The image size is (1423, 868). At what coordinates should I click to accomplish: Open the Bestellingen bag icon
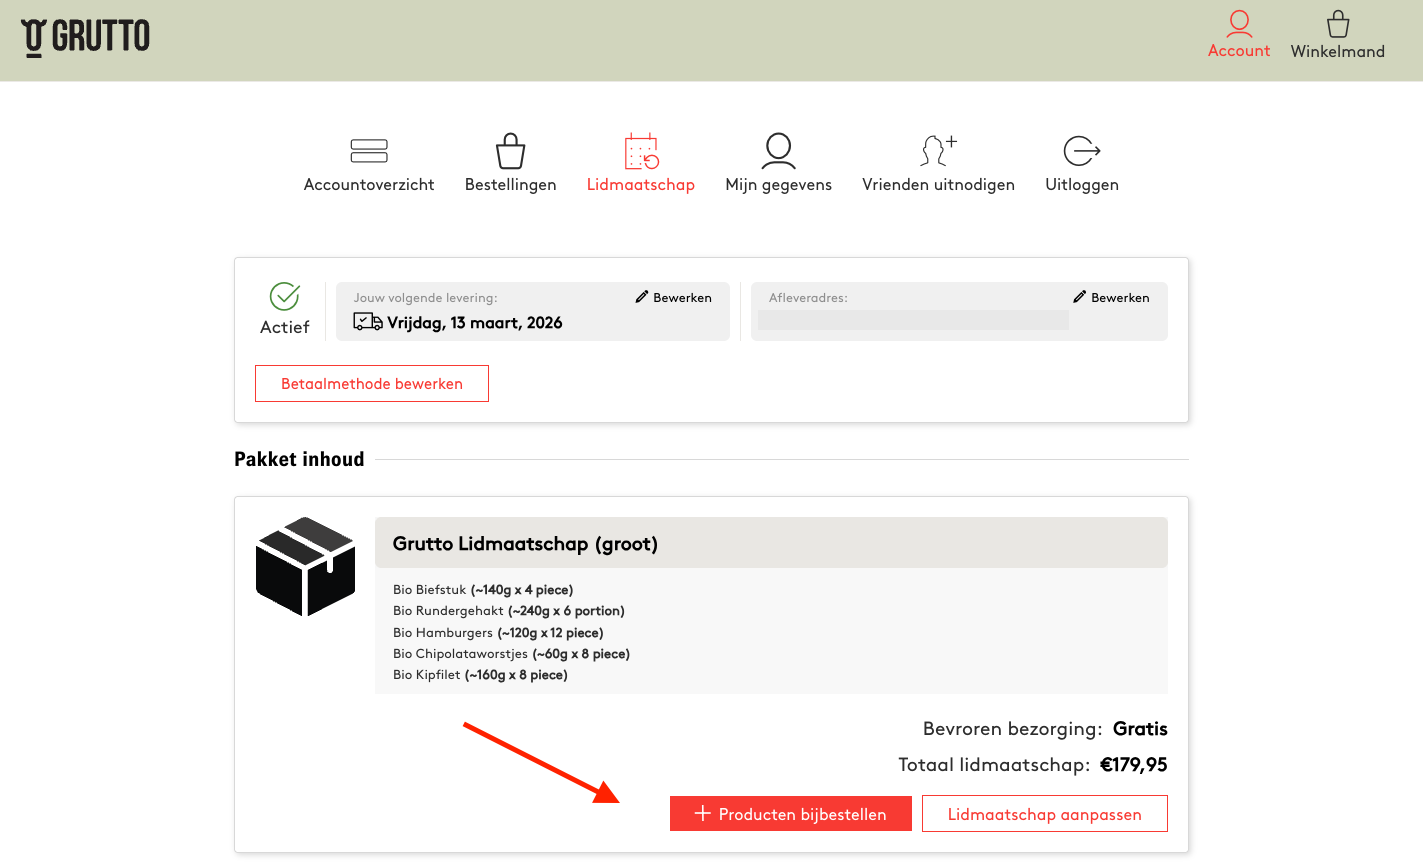point(510,151)
